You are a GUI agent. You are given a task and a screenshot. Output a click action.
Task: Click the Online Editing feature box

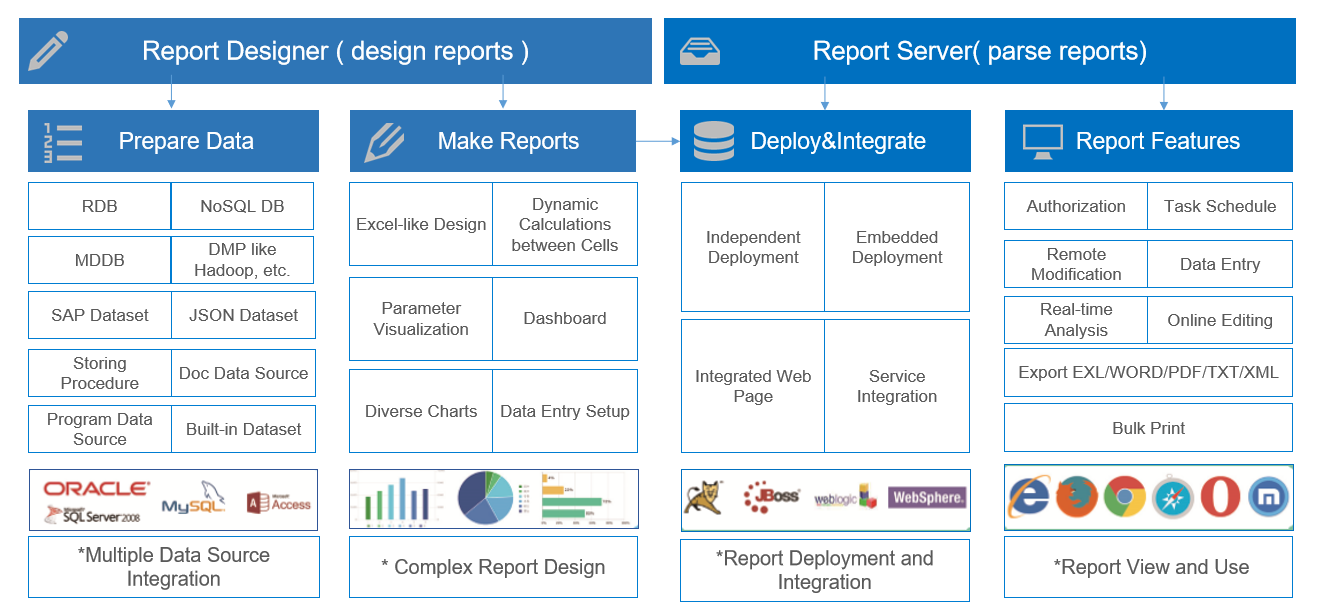point(1220,320)
